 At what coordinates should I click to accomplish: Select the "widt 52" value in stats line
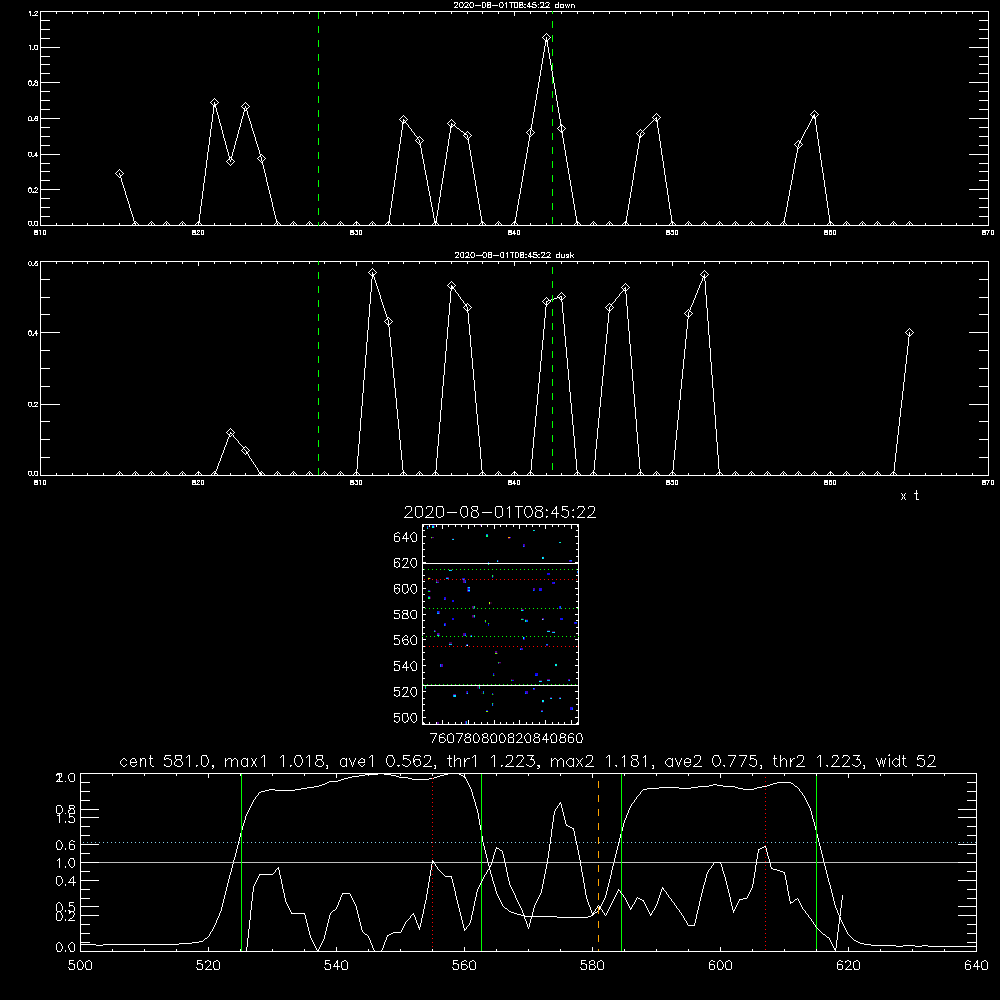coord(906,761)
